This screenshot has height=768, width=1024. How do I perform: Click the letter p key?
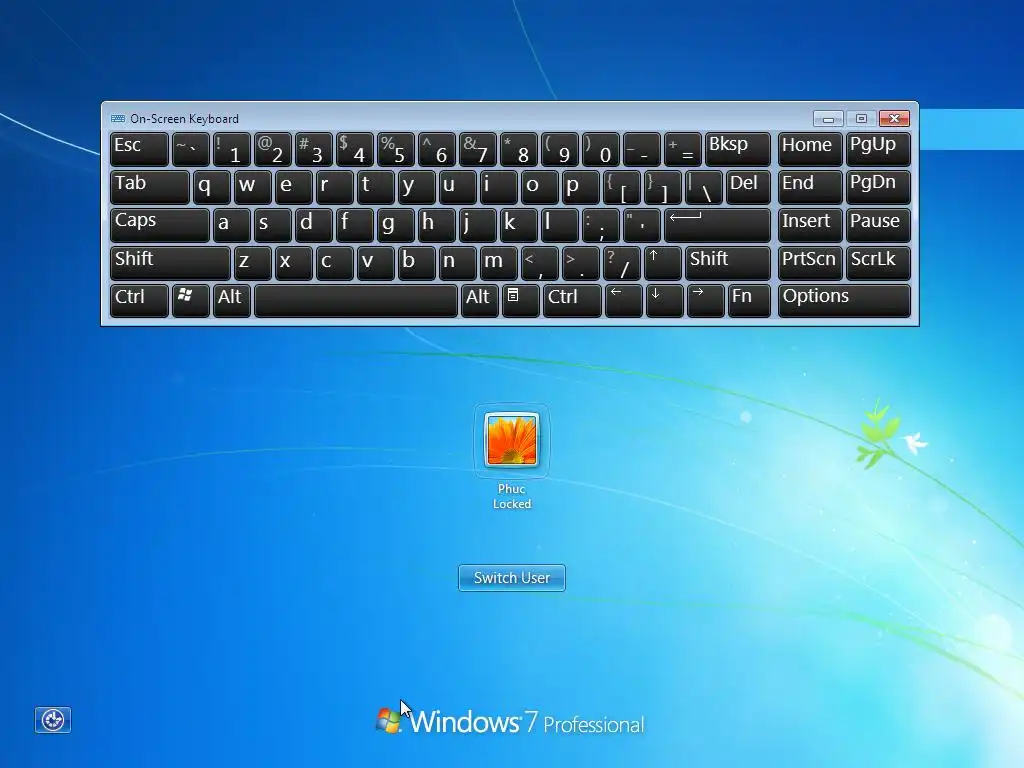coord(581,187)
